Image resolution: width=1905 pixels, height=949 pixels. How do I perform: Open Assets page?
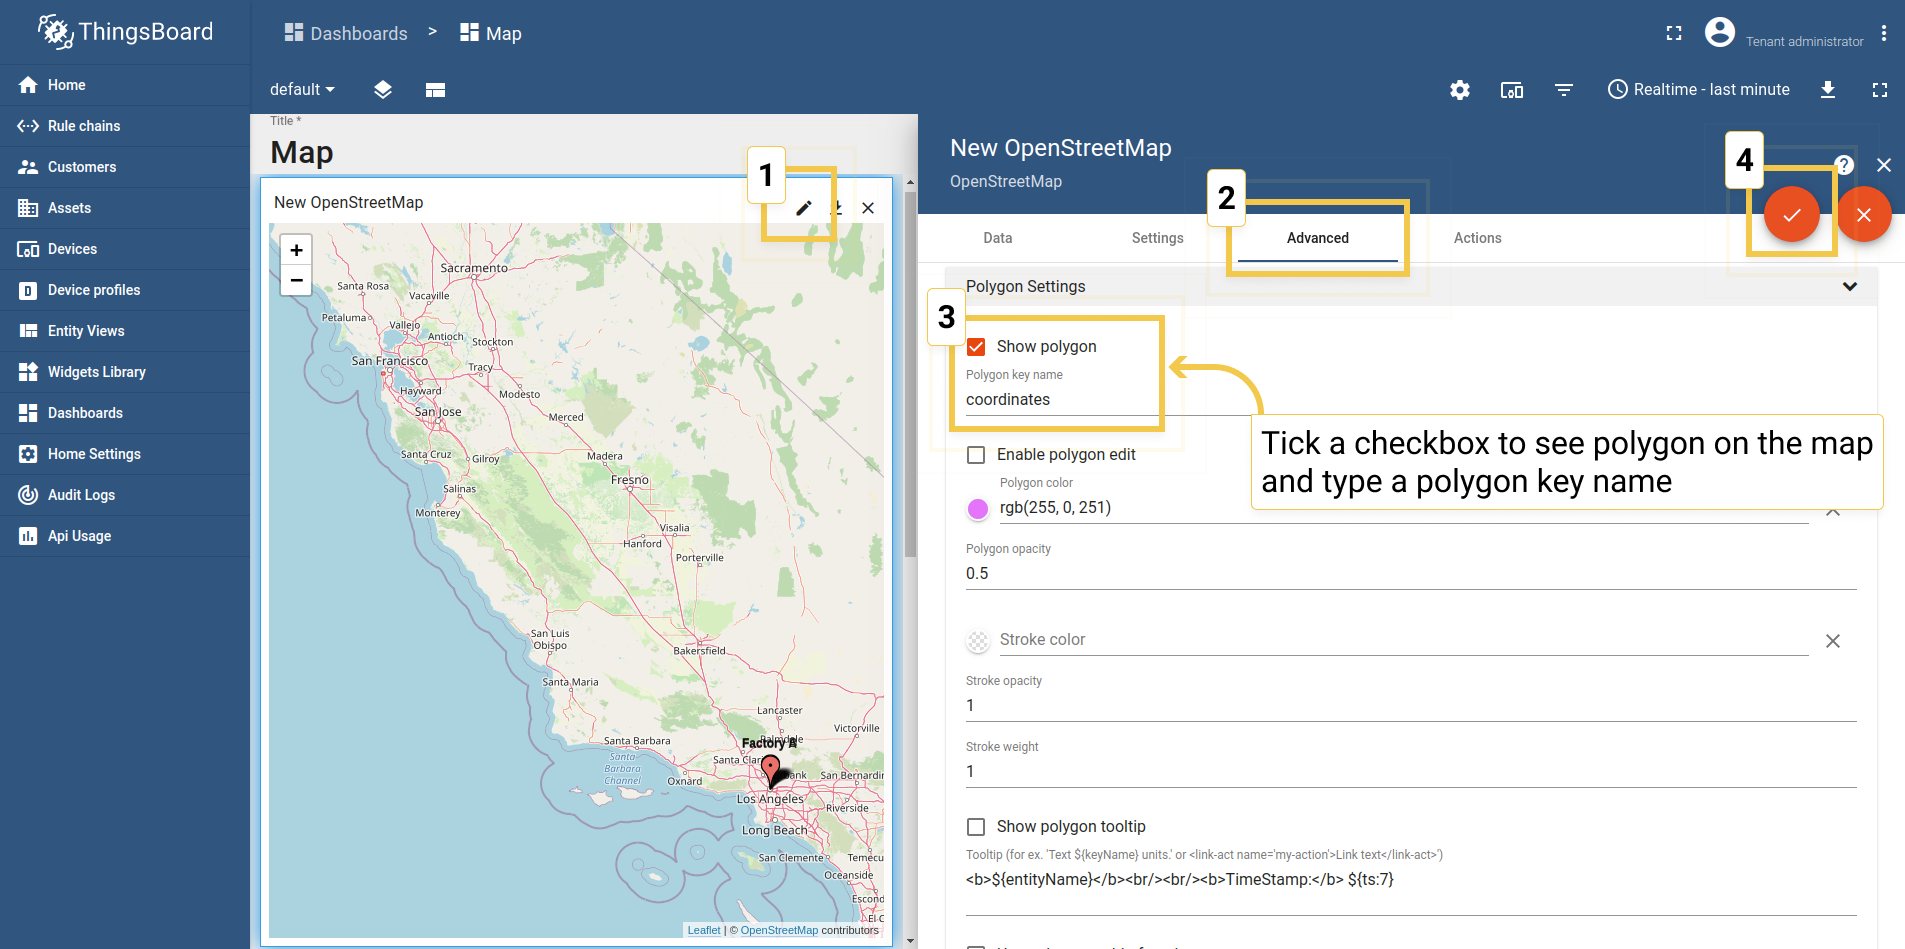click(x=124, y=208)
